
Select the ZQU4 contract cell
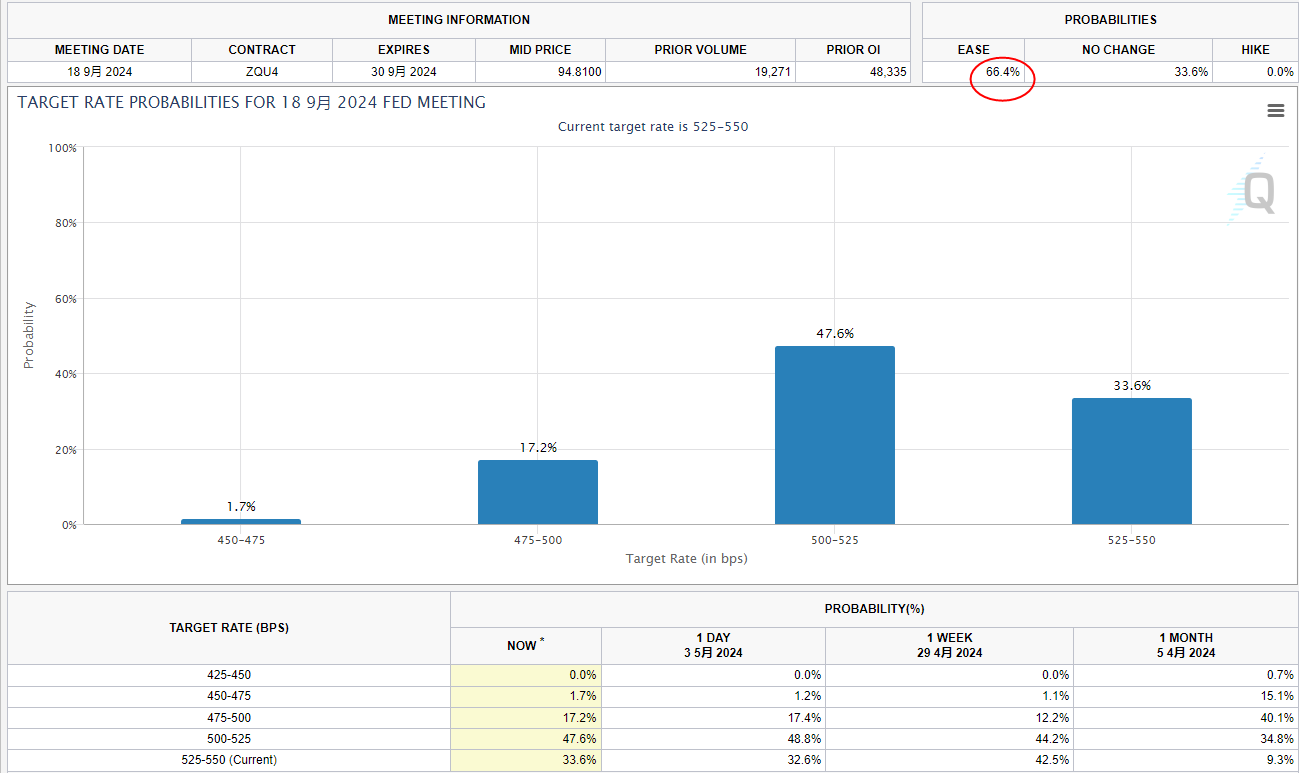click(x=262, y=72)
